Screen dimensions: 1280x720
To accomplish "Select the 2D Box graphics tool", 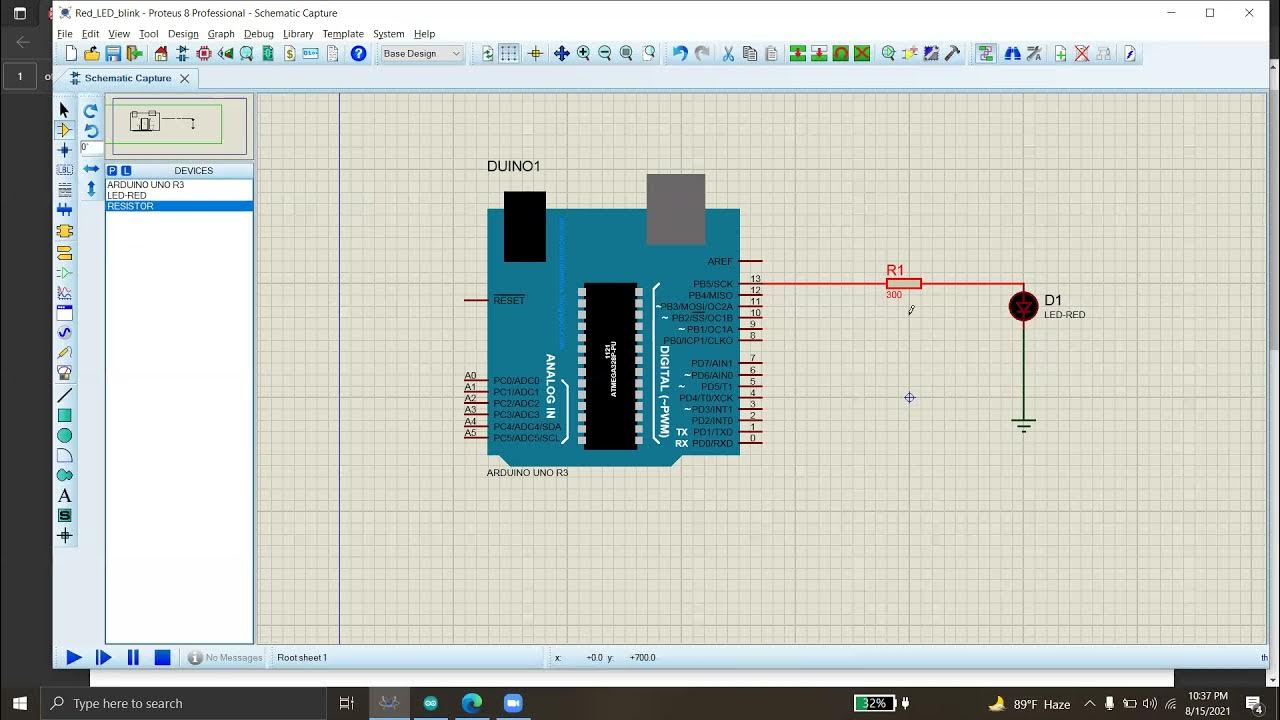I will (65, 416).
